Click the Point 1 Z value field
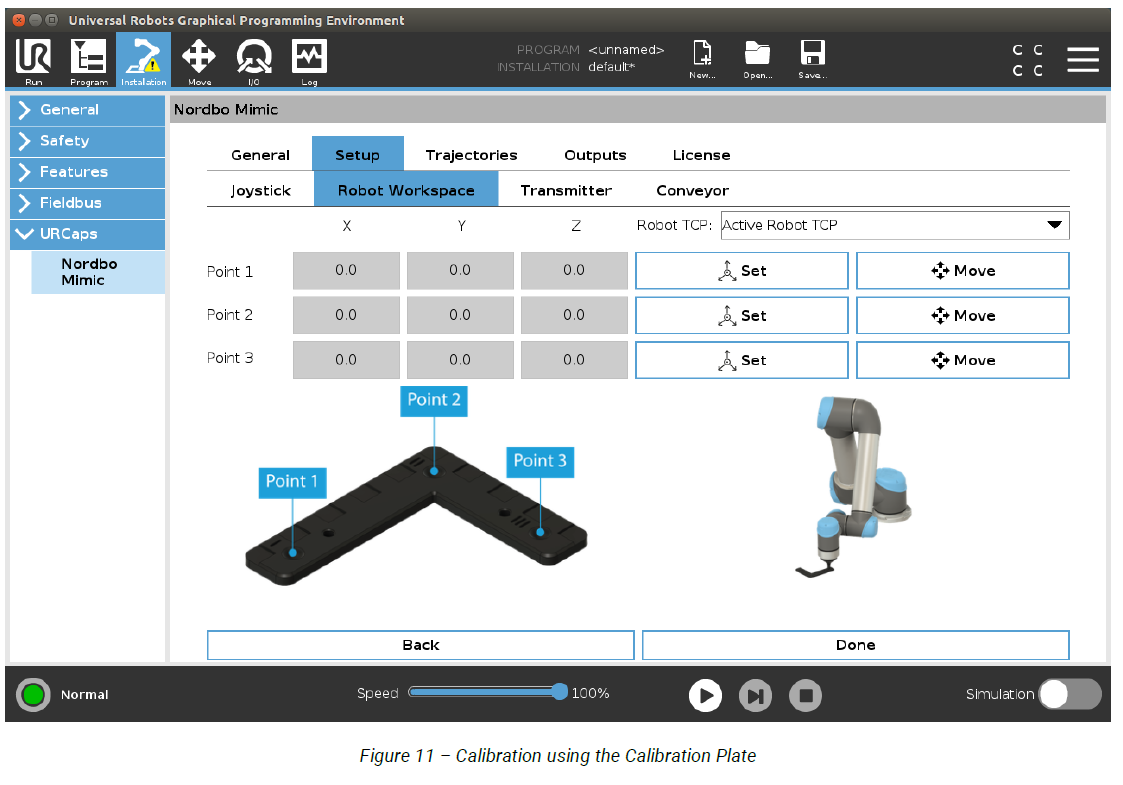 coord(574,271)
